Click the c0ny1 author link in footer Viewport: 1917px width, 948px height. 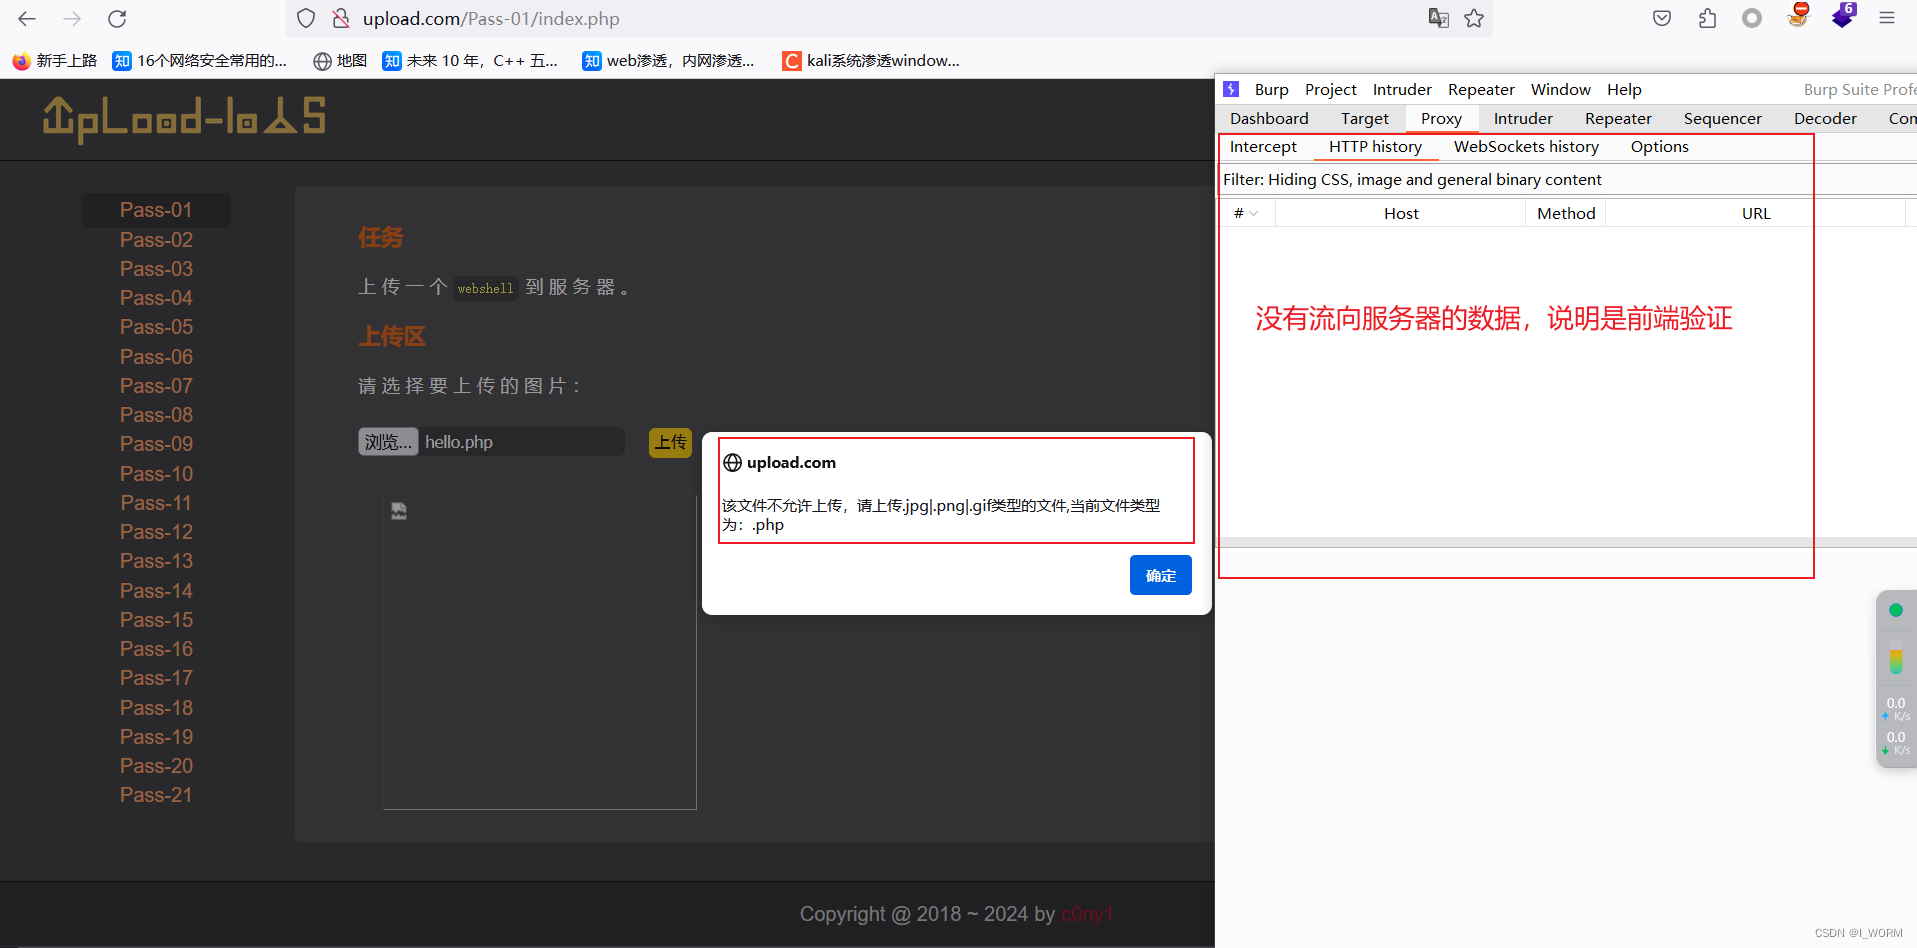(1086, 914)
